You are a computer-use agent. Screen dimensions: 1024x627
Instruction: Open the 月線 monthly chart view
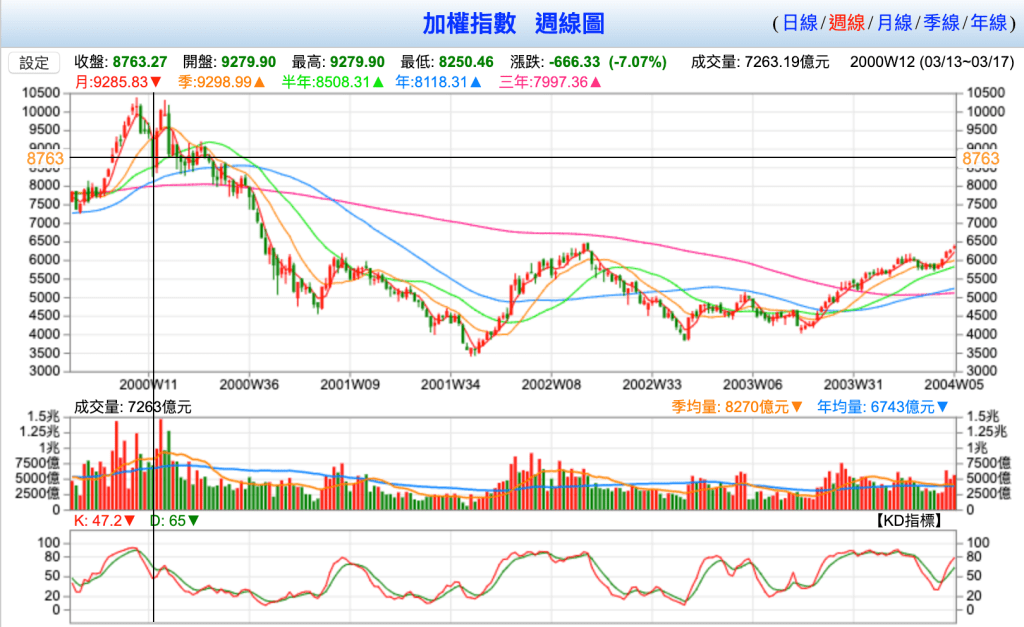894,23
